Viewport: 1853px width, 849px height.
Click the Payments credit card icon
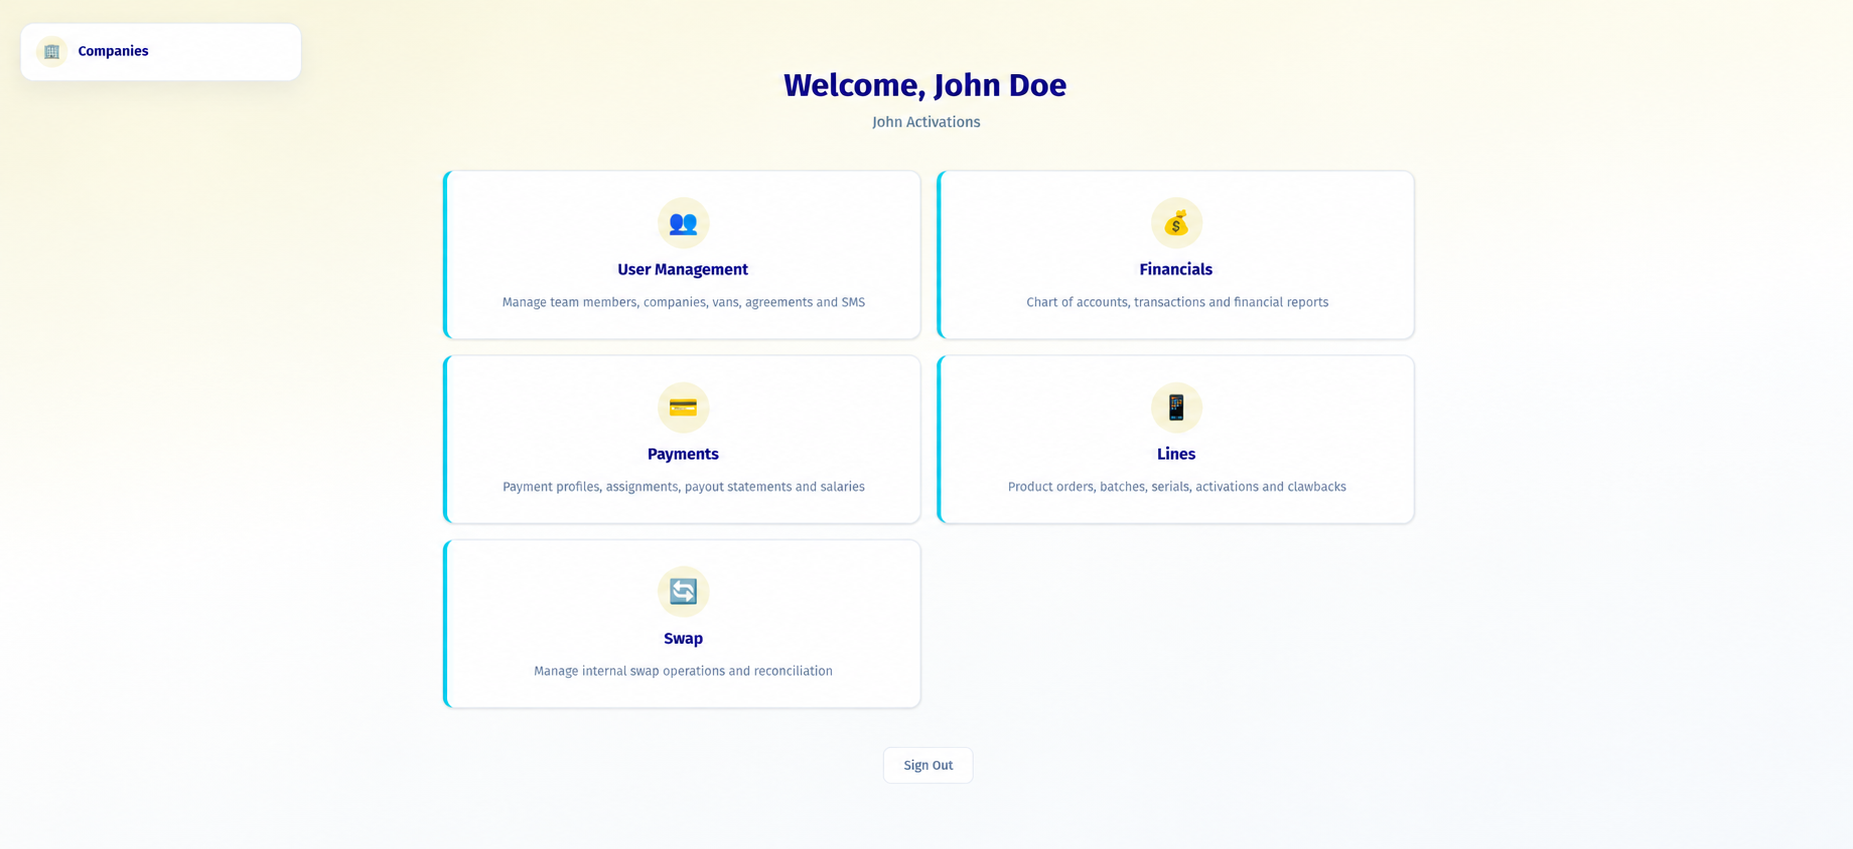683,407
